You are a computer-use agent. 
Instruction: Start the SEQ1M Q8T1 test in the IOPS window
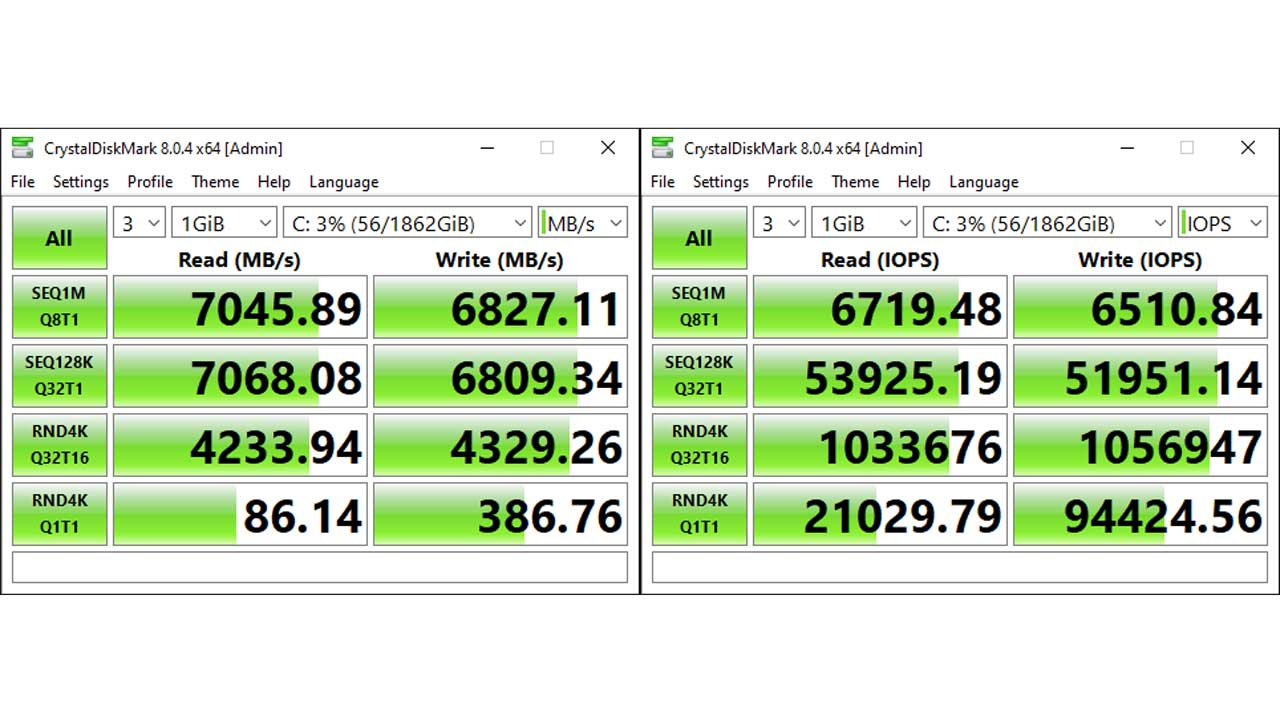pos(699,307)
